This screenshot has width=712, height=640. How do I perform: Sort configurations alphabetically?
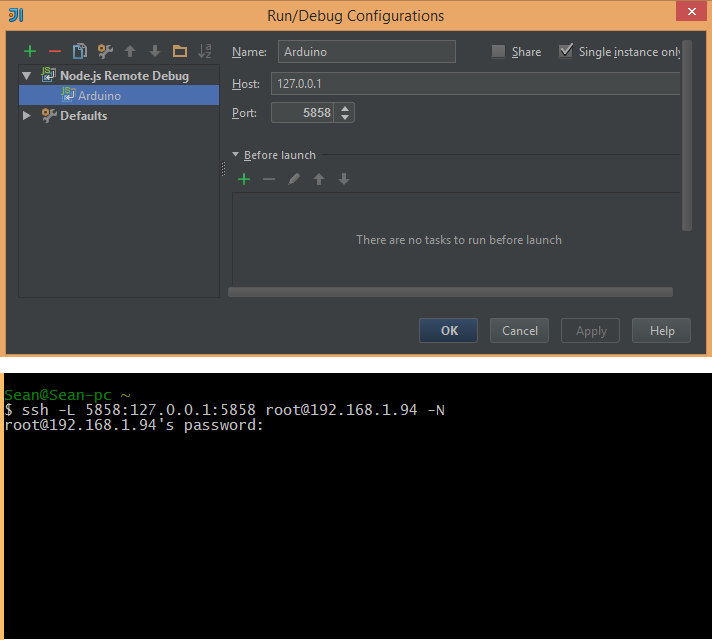tap(205, 51)
